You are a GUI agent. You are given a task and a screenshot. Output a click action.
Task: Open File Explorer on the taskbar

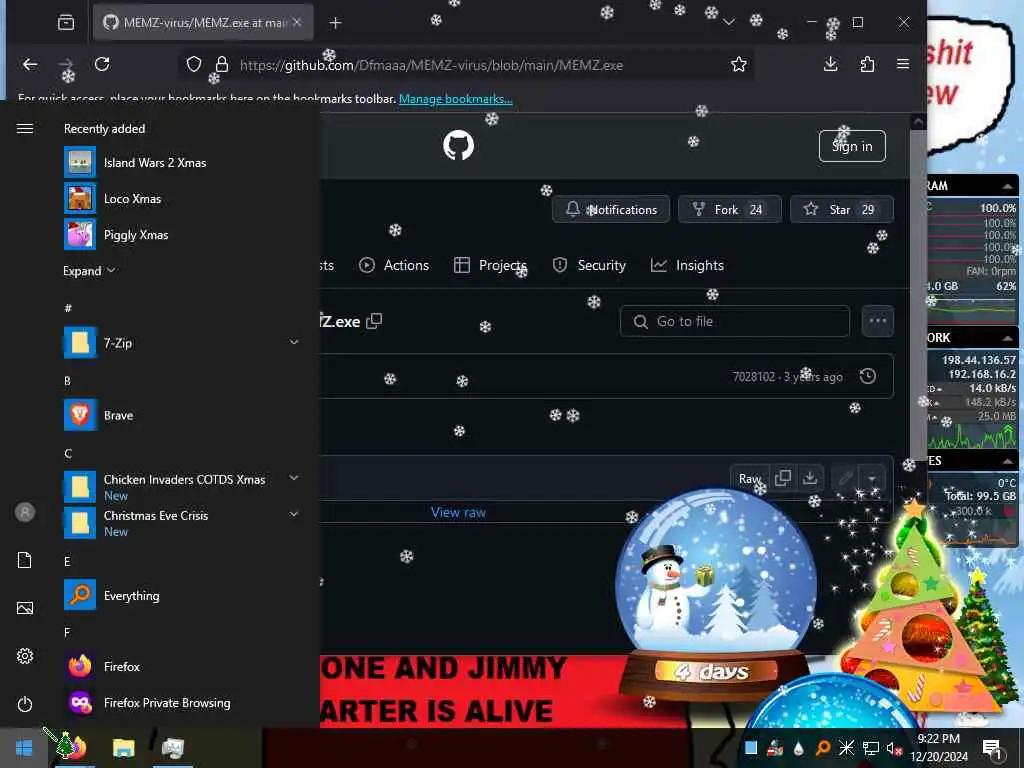pos(123,748)
